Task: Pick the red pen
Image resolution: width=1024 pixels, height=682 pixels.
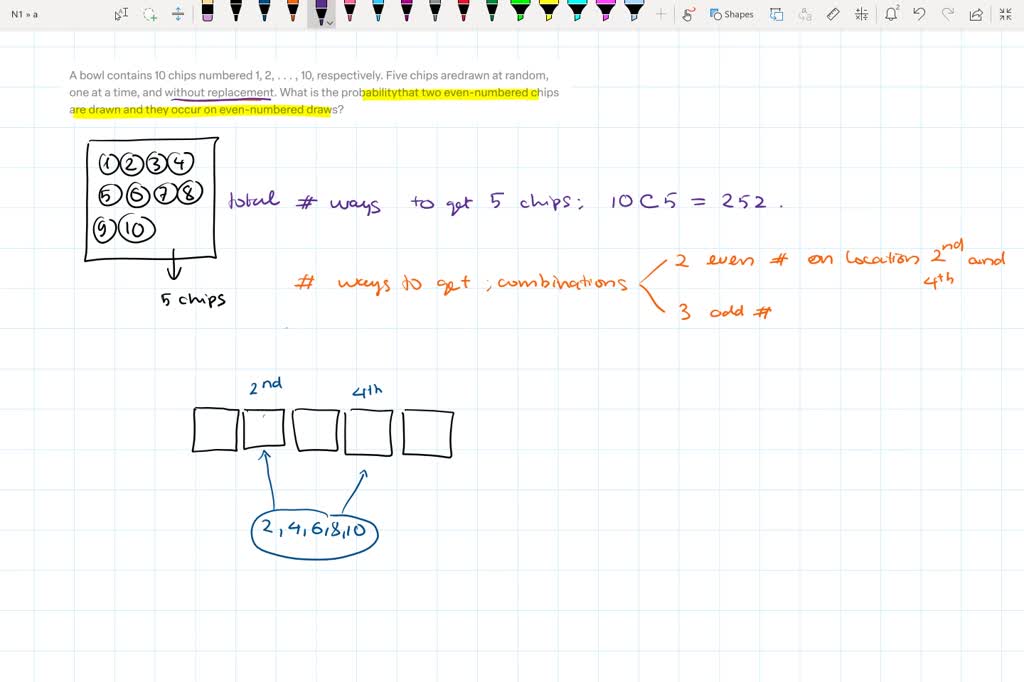Action: (x=463, y=11)
